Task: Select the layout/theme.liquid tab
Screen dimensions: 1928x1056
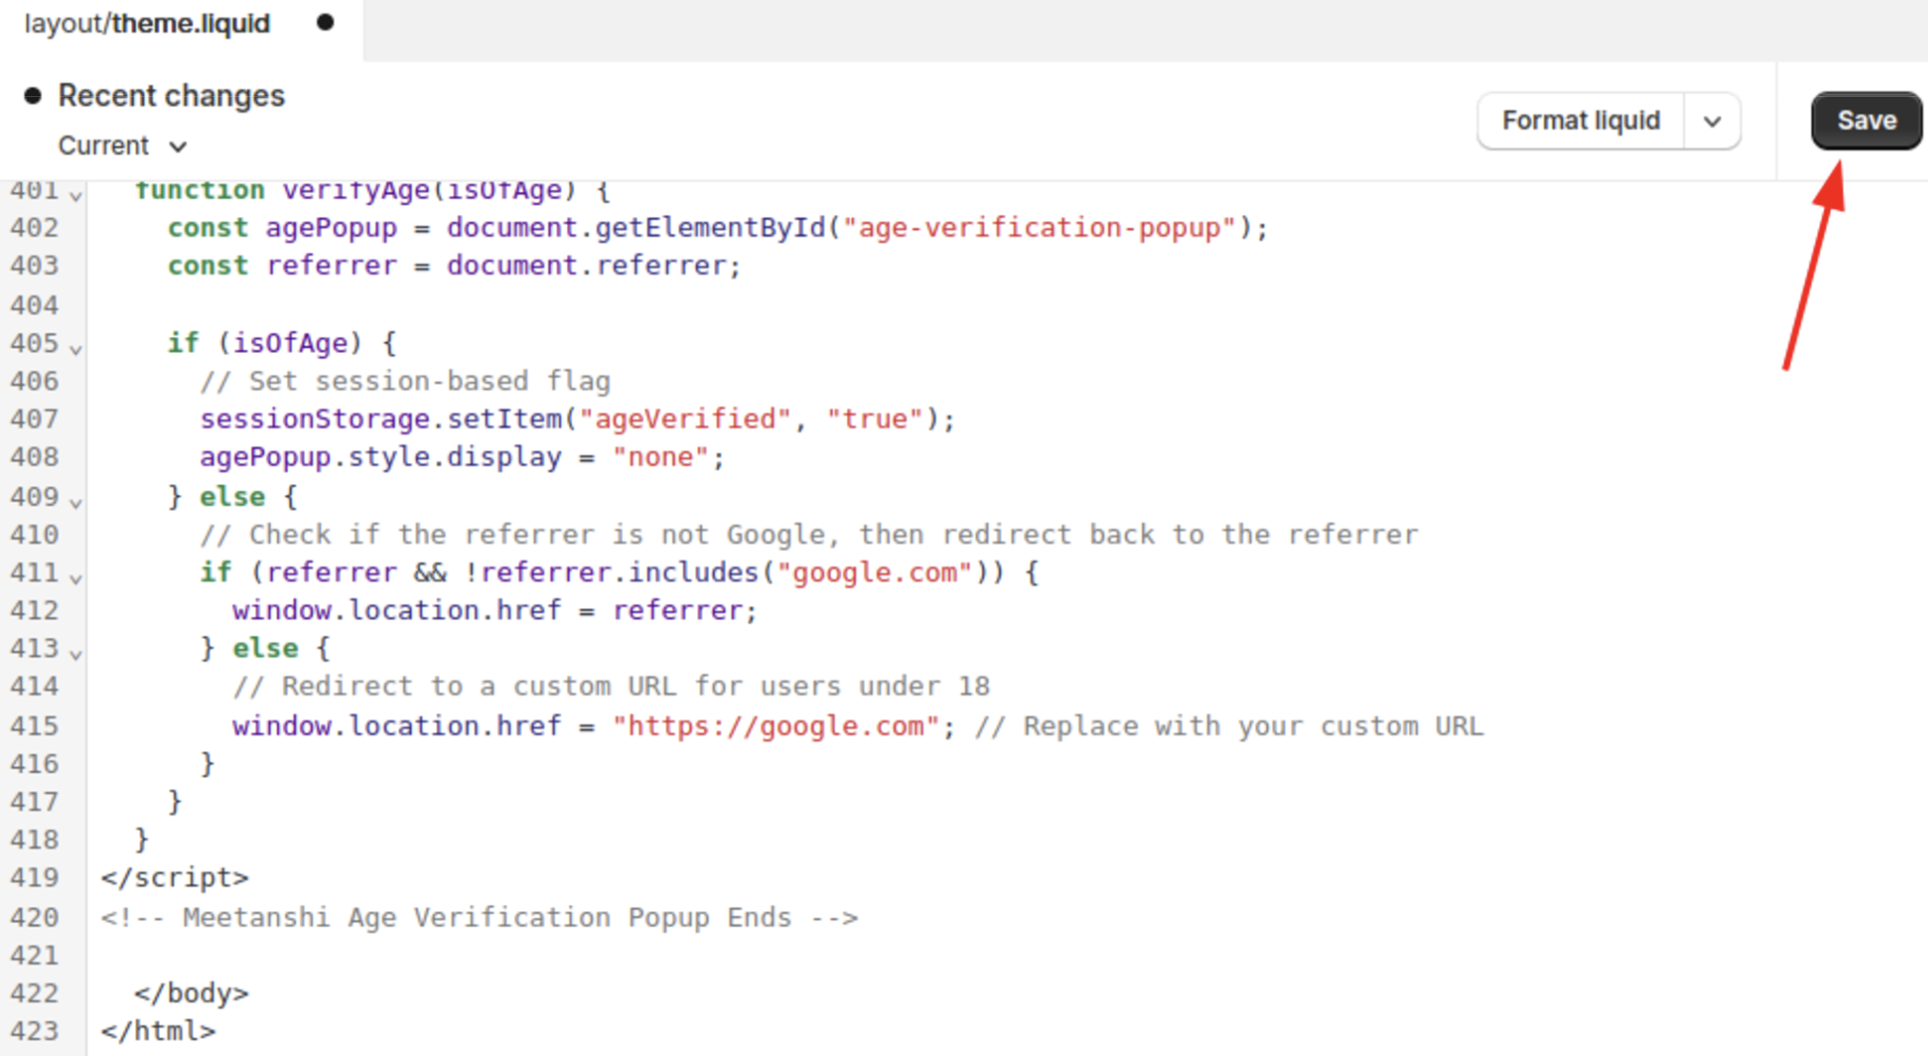Action: click(x=147, y=23)
